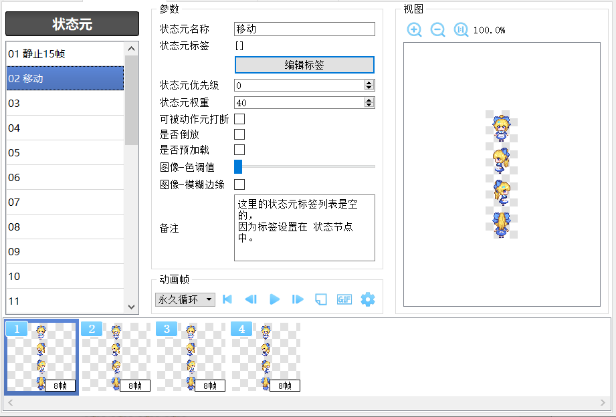The height and width of the screenshot is (417, 616).
Task: Open animation frame settings gear
Action: (367, 299)
